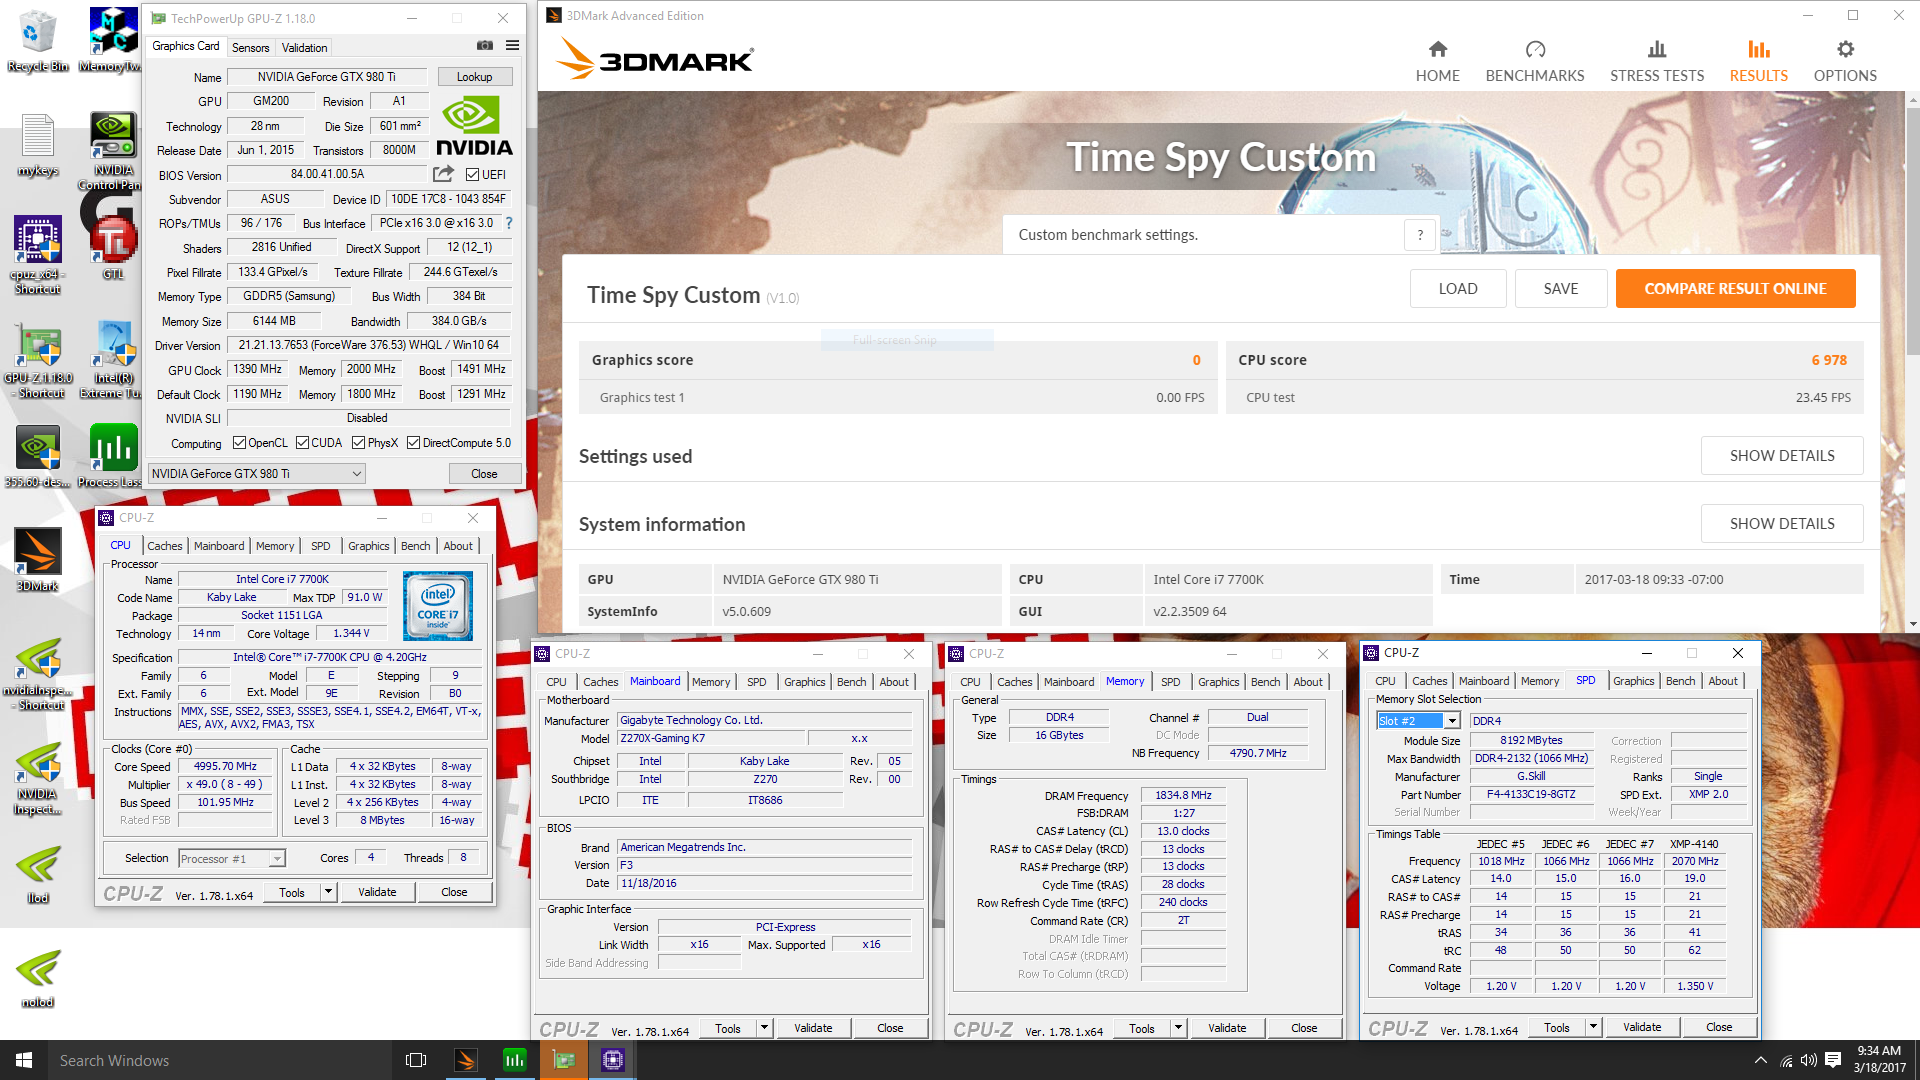Toggle the CUDA checkbox in GPU-Z
Screen dimensions: 1920x1080
(302, 443)
